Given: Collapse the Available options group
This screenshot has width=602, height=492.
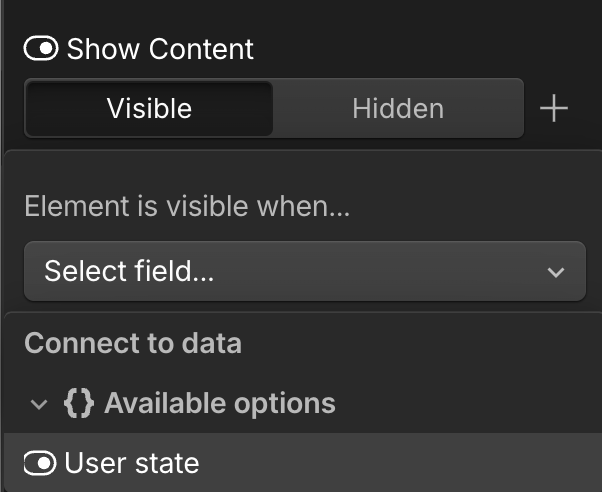Looking at the screenshot, I should click(39, 404).
